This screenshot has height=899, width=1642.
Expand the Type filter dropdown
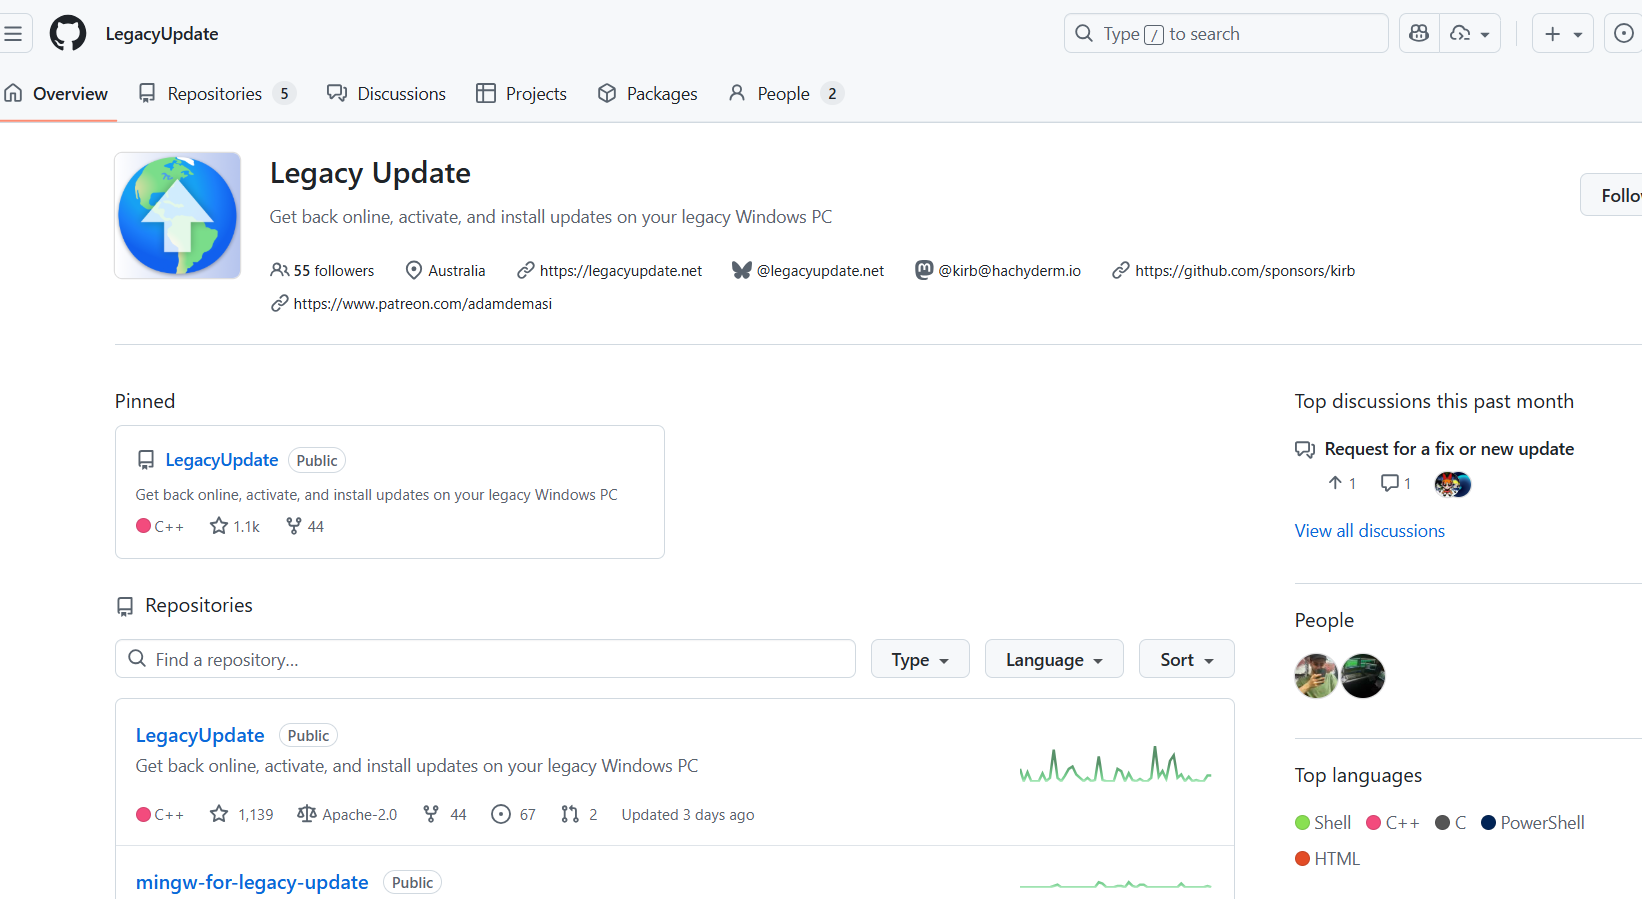[x=919, y=659]
